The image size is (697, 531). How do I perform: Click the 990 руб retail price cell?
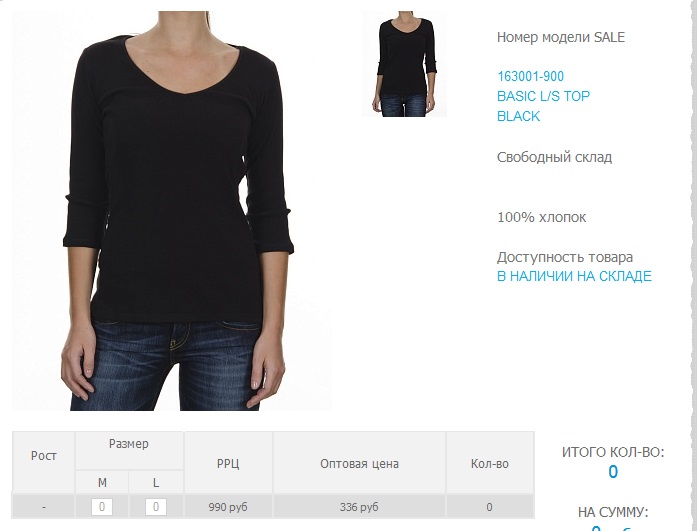228,507
